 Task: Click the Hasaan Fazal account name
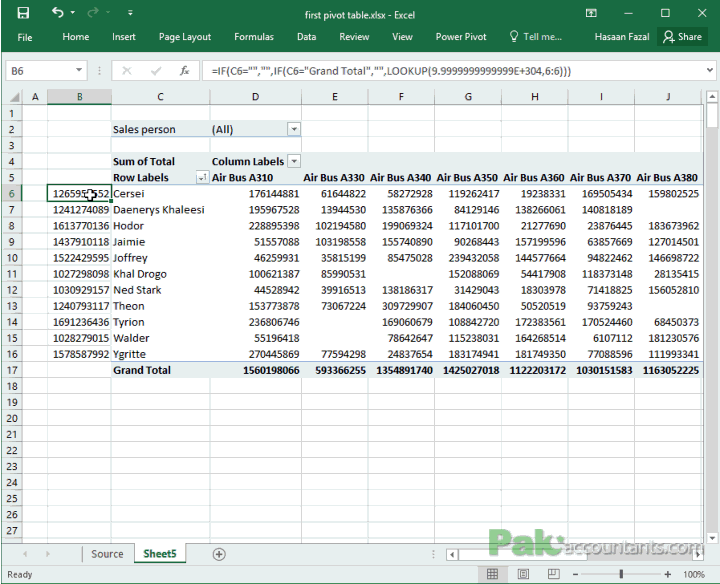622,37
